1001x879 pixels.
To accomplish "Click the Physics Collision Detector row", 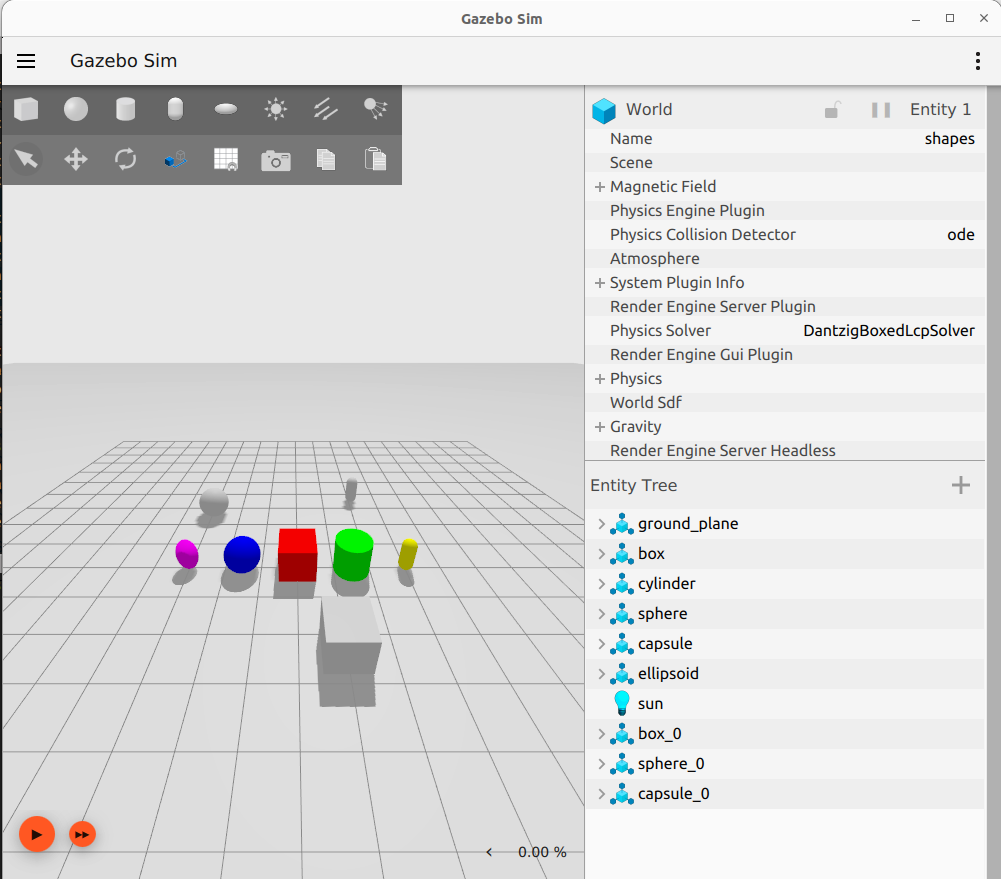I will 785,235.
